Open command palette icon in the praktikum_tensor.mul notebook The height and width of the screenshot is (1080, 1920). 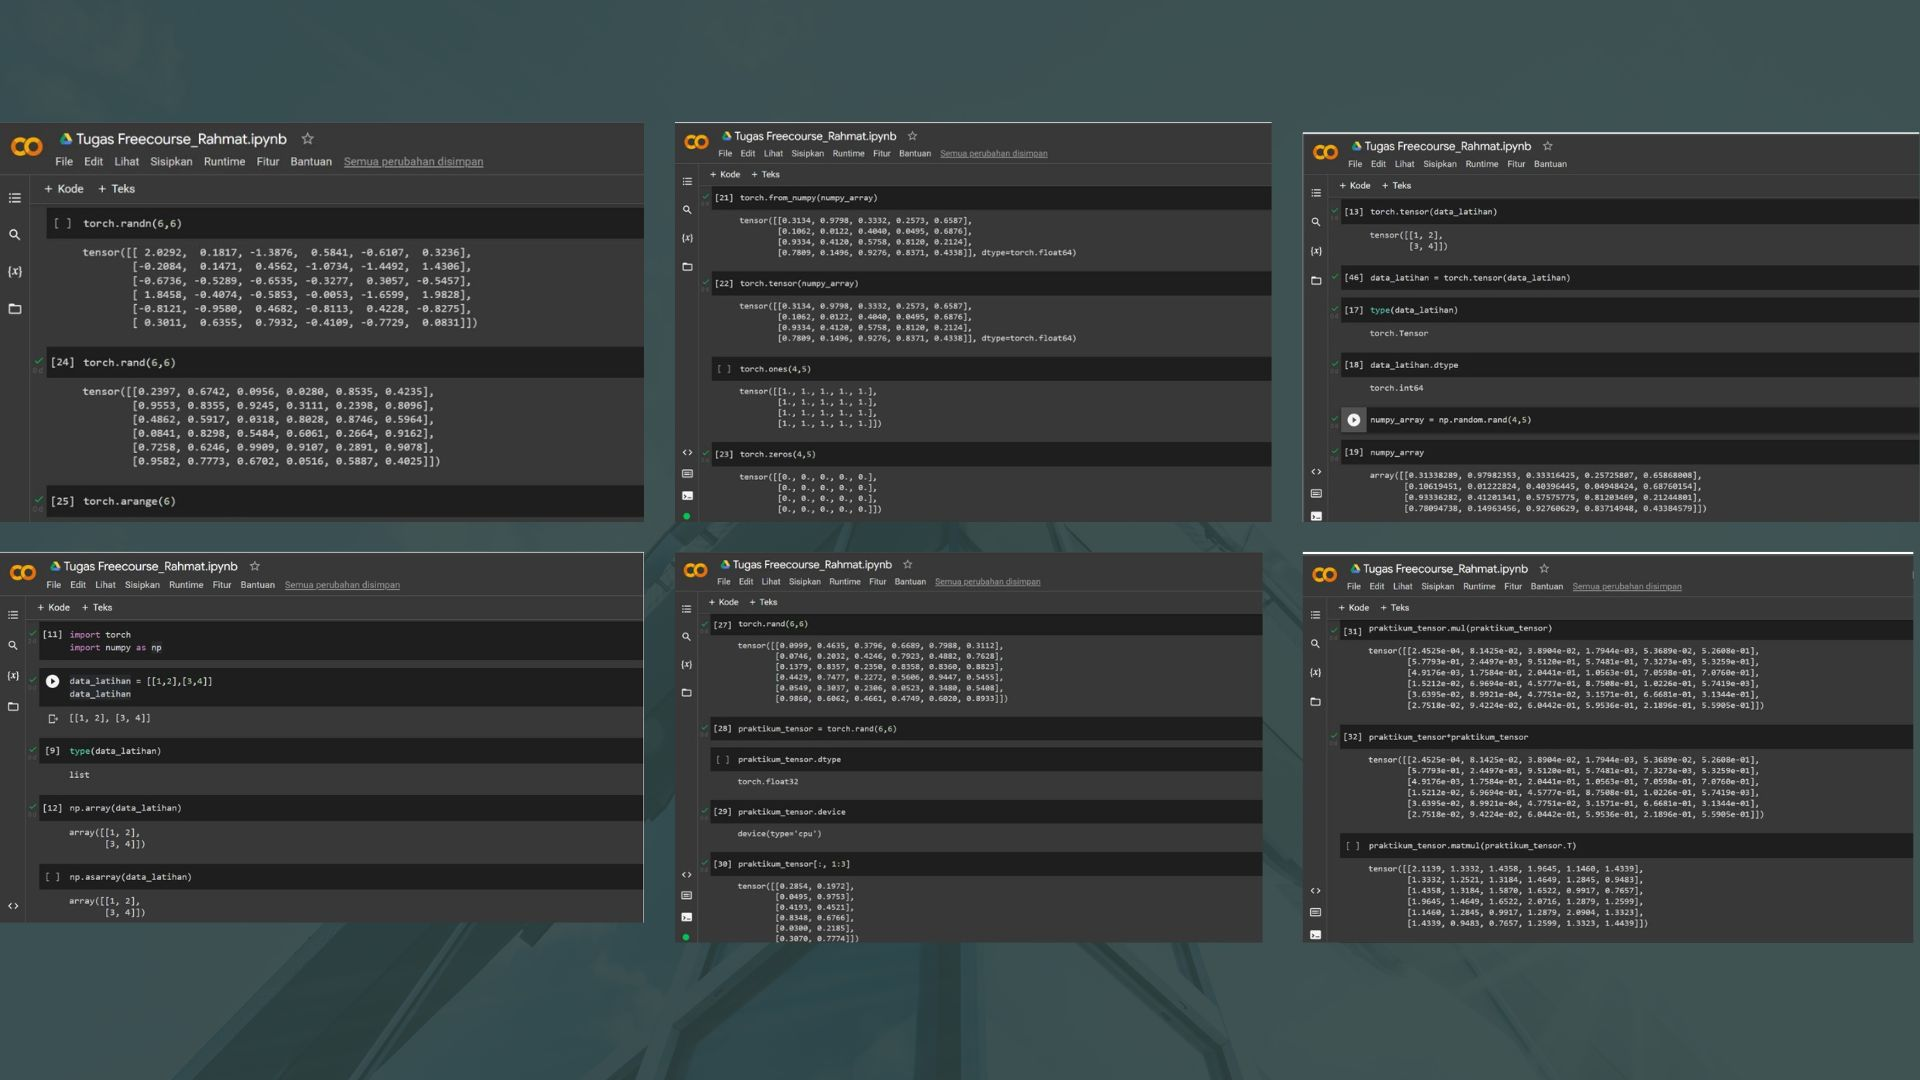(1315, 913)
